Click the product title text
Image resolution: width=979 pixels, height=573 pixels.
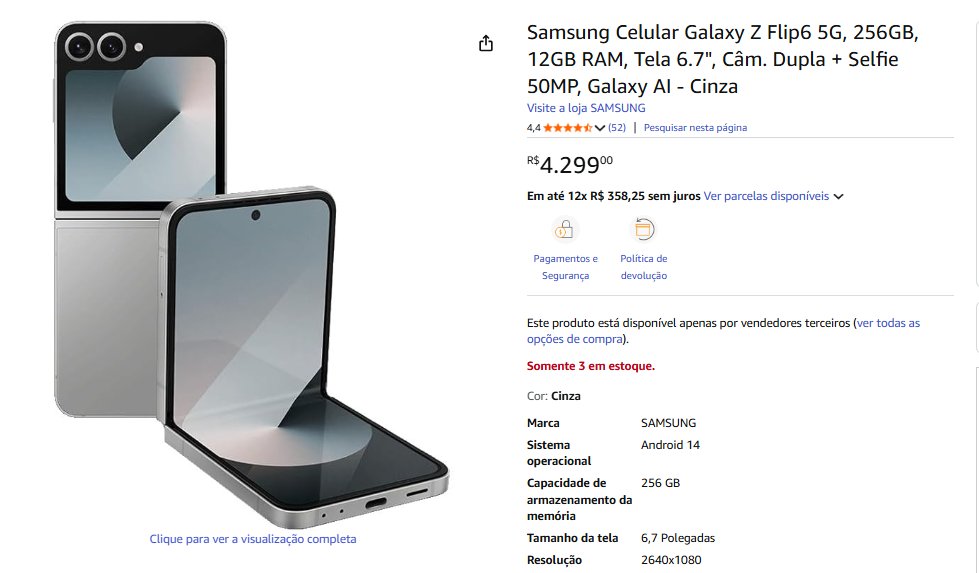pyautogui.click(x=722, y=59)
